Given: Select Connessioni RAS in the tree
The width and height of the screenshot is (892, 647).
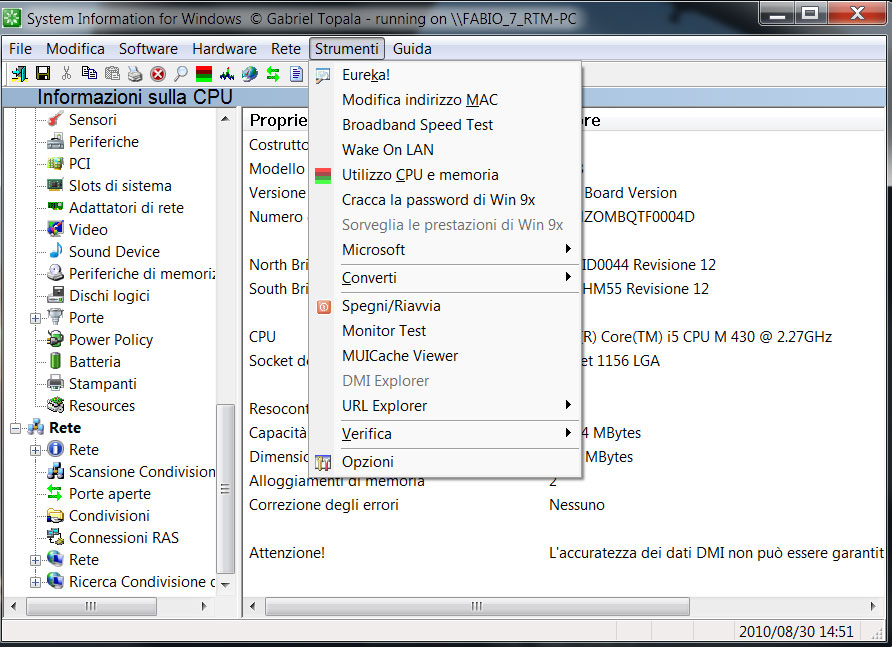Looking at the screenshot, I should point(123,538).
